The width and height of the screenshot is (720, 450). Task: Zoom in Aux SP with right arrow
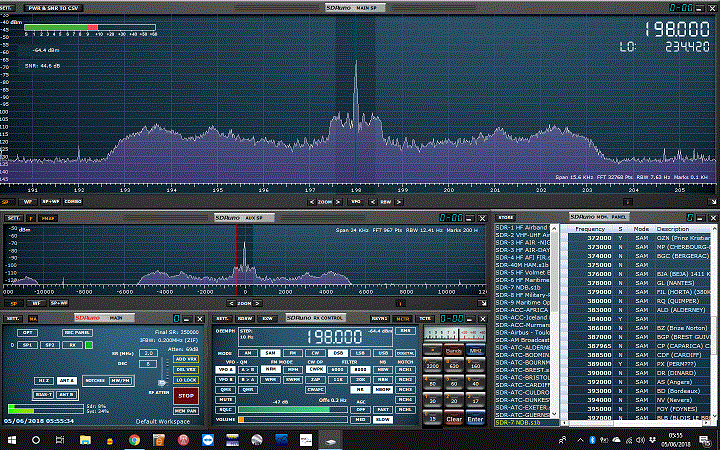258,303
